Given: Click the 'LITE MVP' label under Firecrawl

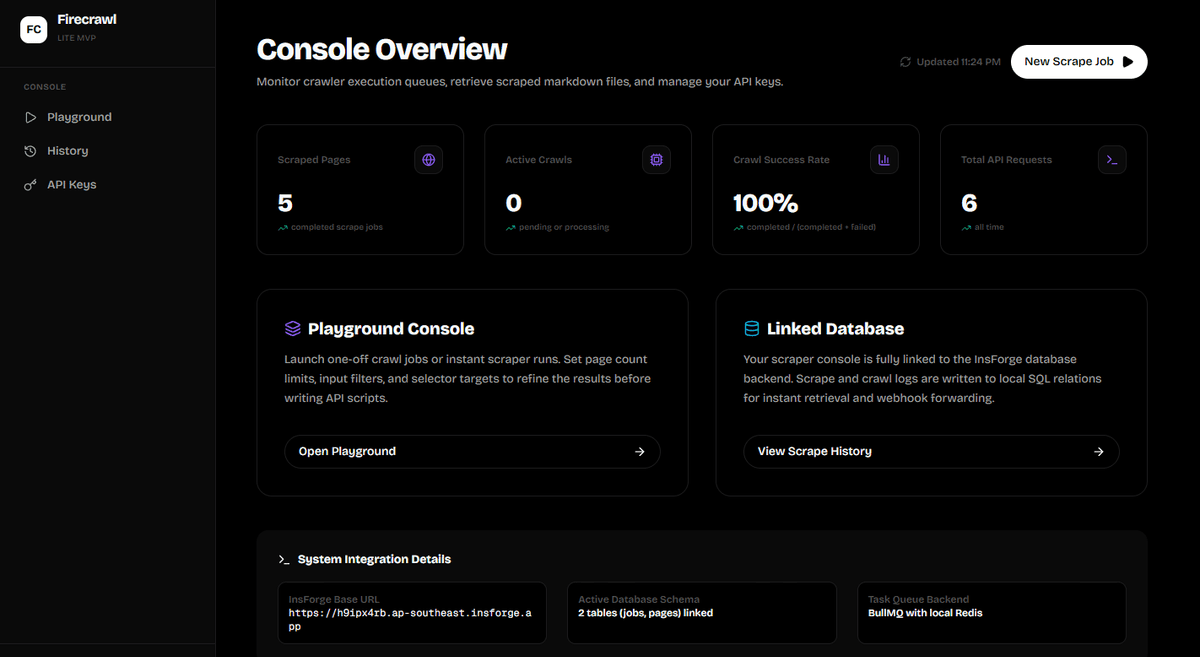Looking at the screenshot, I should pos(77,38).
